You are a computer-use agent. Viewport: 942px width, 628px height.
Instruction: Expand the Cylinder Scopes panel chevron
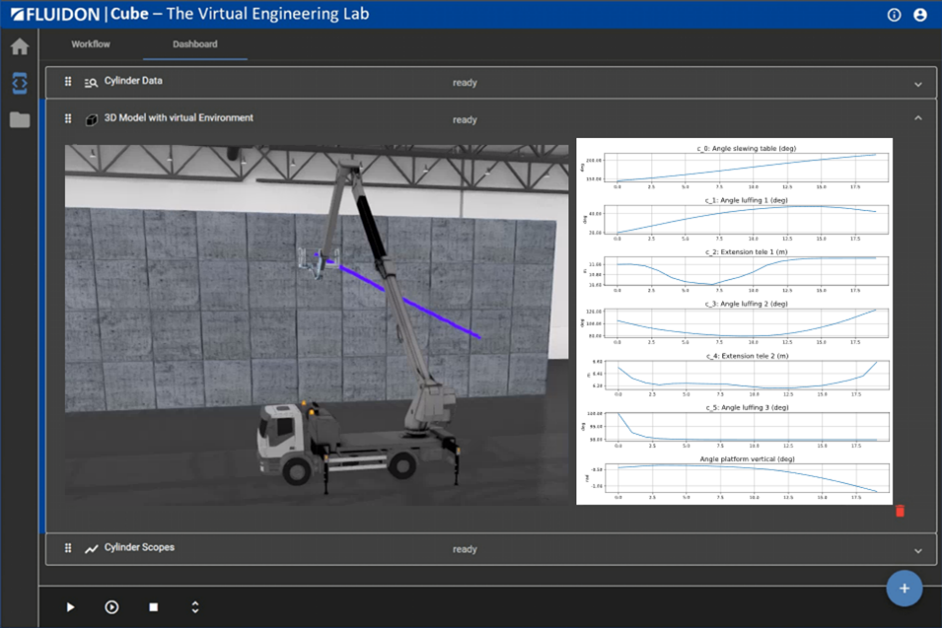click(x=918, y=550)
